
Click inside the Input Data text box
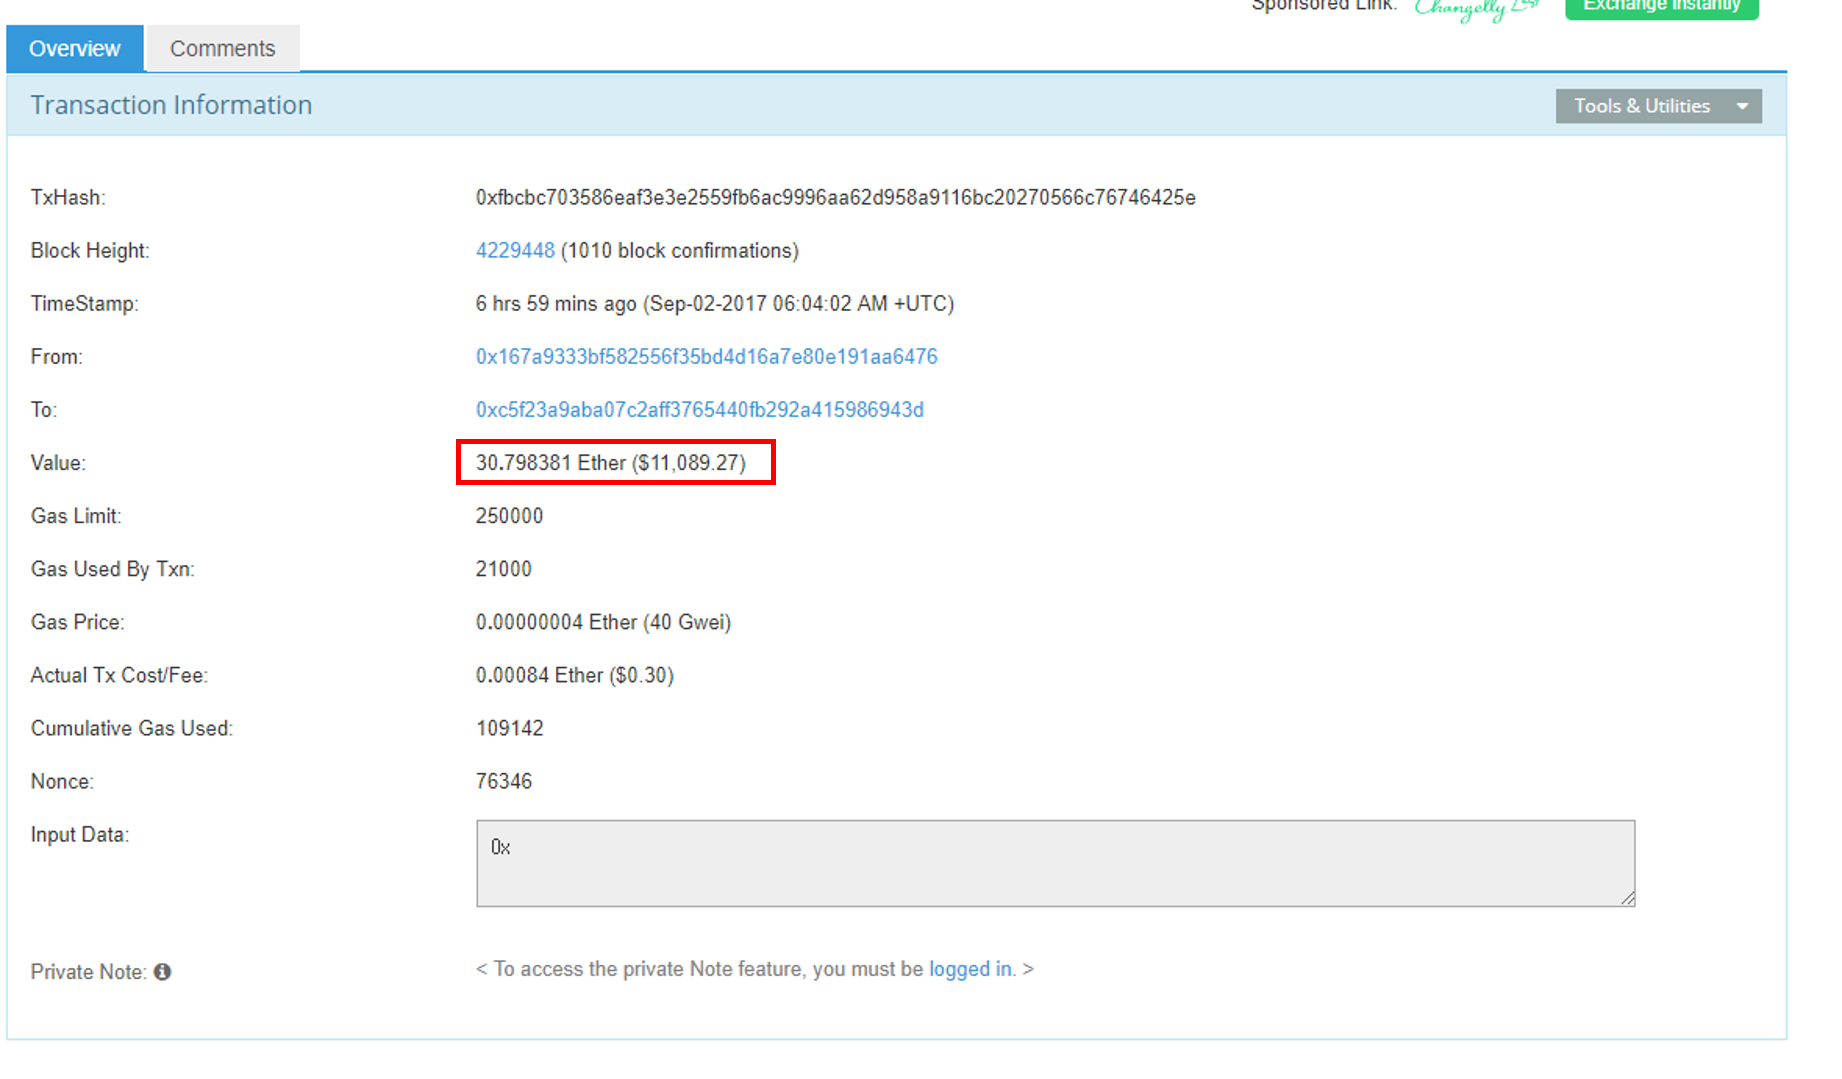point(1055,864)
